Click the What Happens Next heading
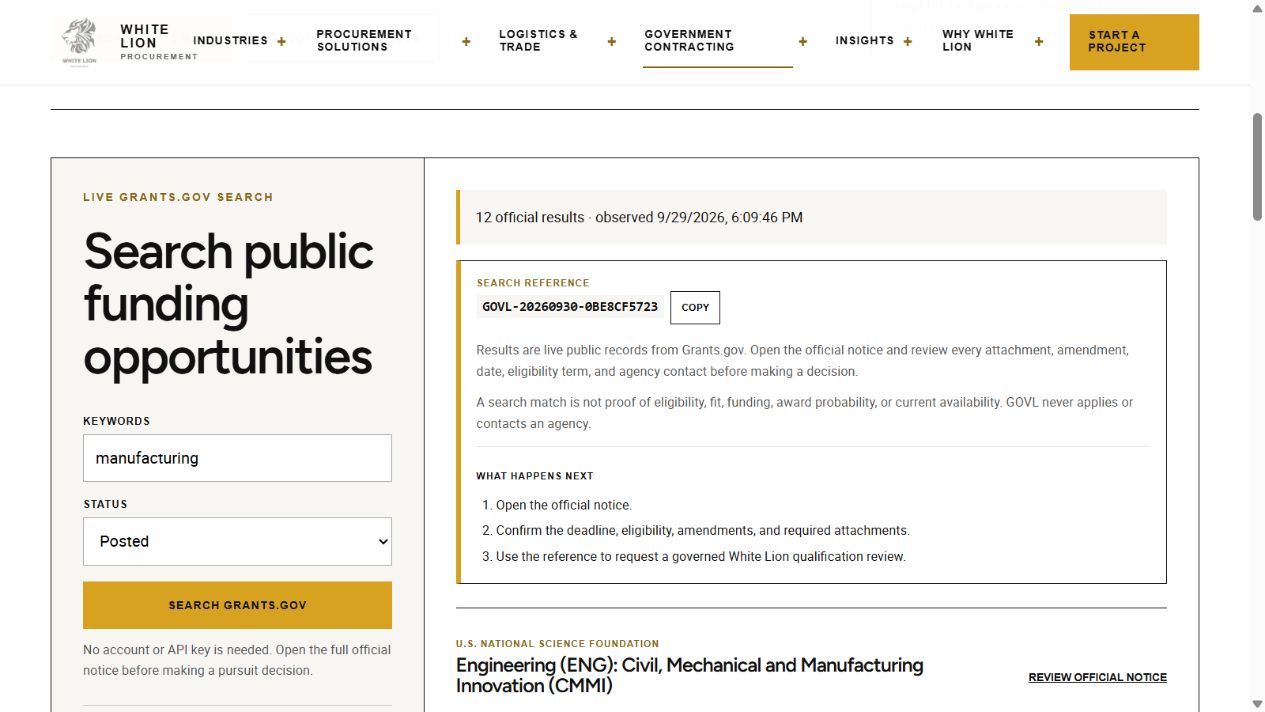Screen dimensions: 1265x712 pyautogui.click(x=535, y=476)
